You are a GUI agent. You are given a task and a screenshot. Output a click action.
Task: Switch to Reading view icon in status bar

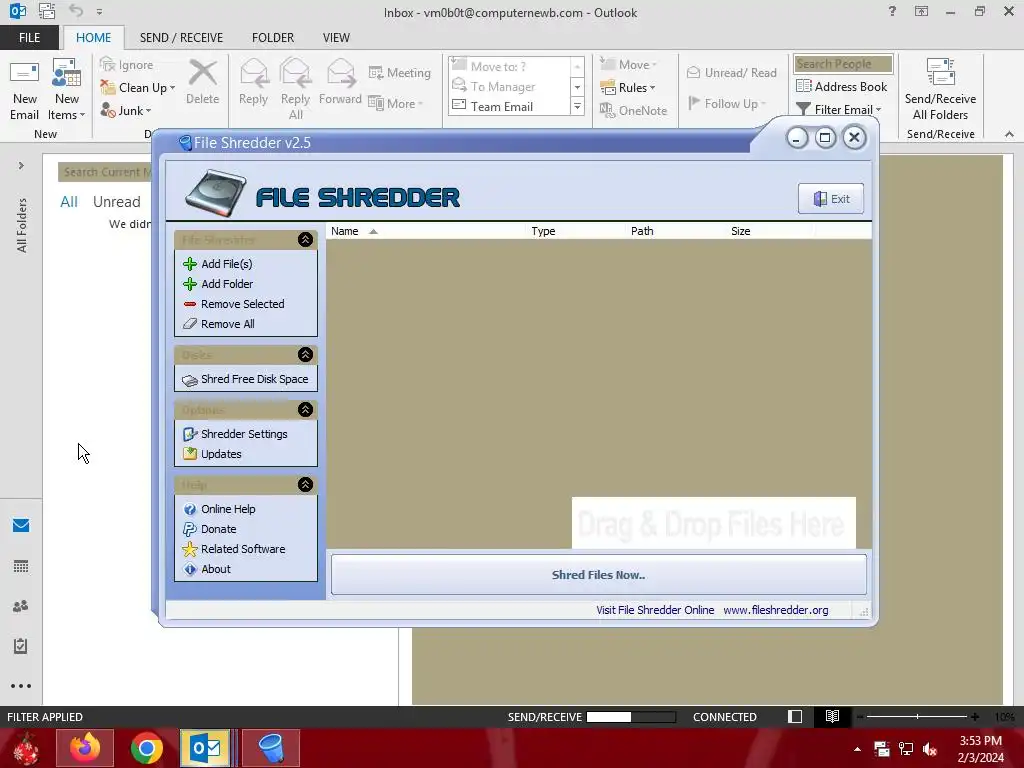(832, 716)
